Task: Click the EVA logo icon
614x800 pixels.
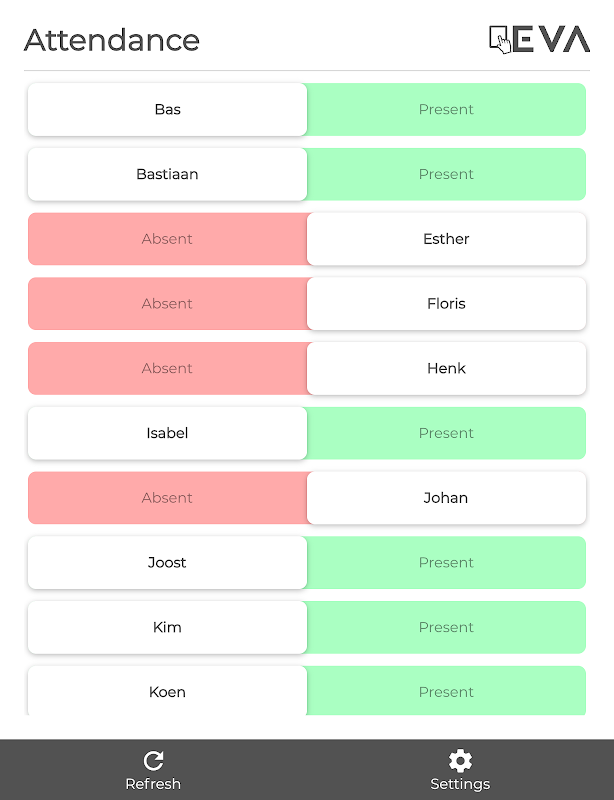Action: pyautogui.click(x=539, y=39)
